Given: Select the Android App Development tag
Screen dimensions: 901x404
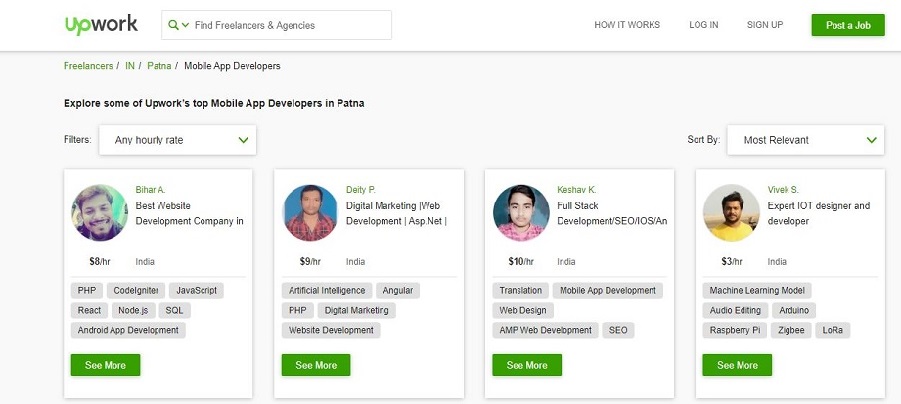Looking at the screenshot, I should (128, 330).
